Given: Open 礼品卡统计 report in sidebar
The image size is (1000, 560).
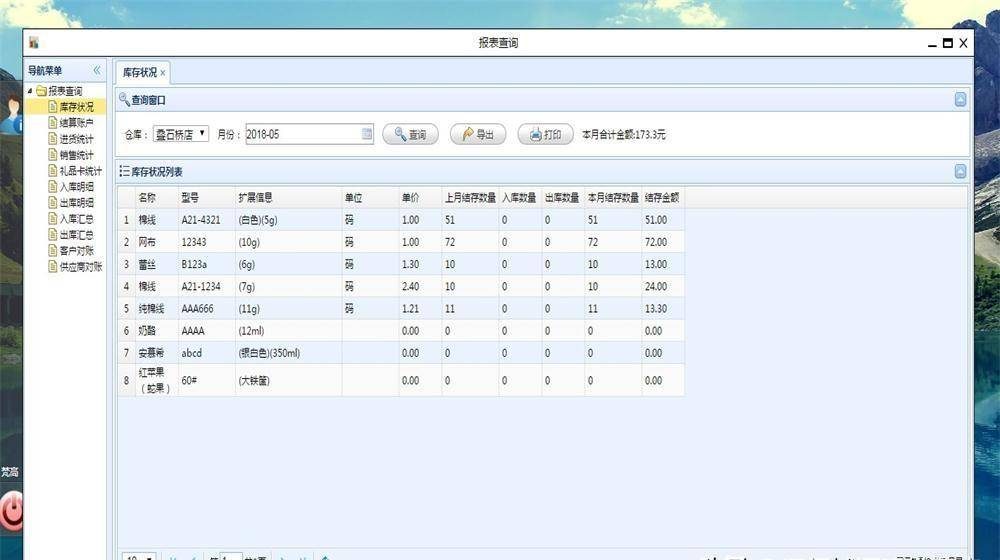Looking at the screenshot, I should click(80, 170).
